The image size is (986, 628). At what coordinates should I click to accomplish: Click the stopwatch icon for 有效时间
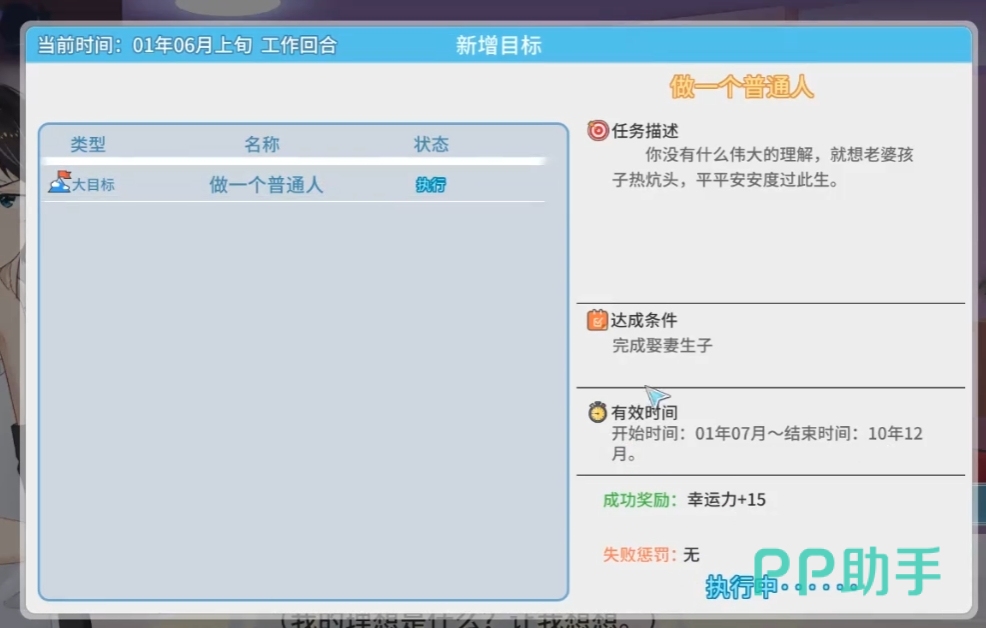597,412
